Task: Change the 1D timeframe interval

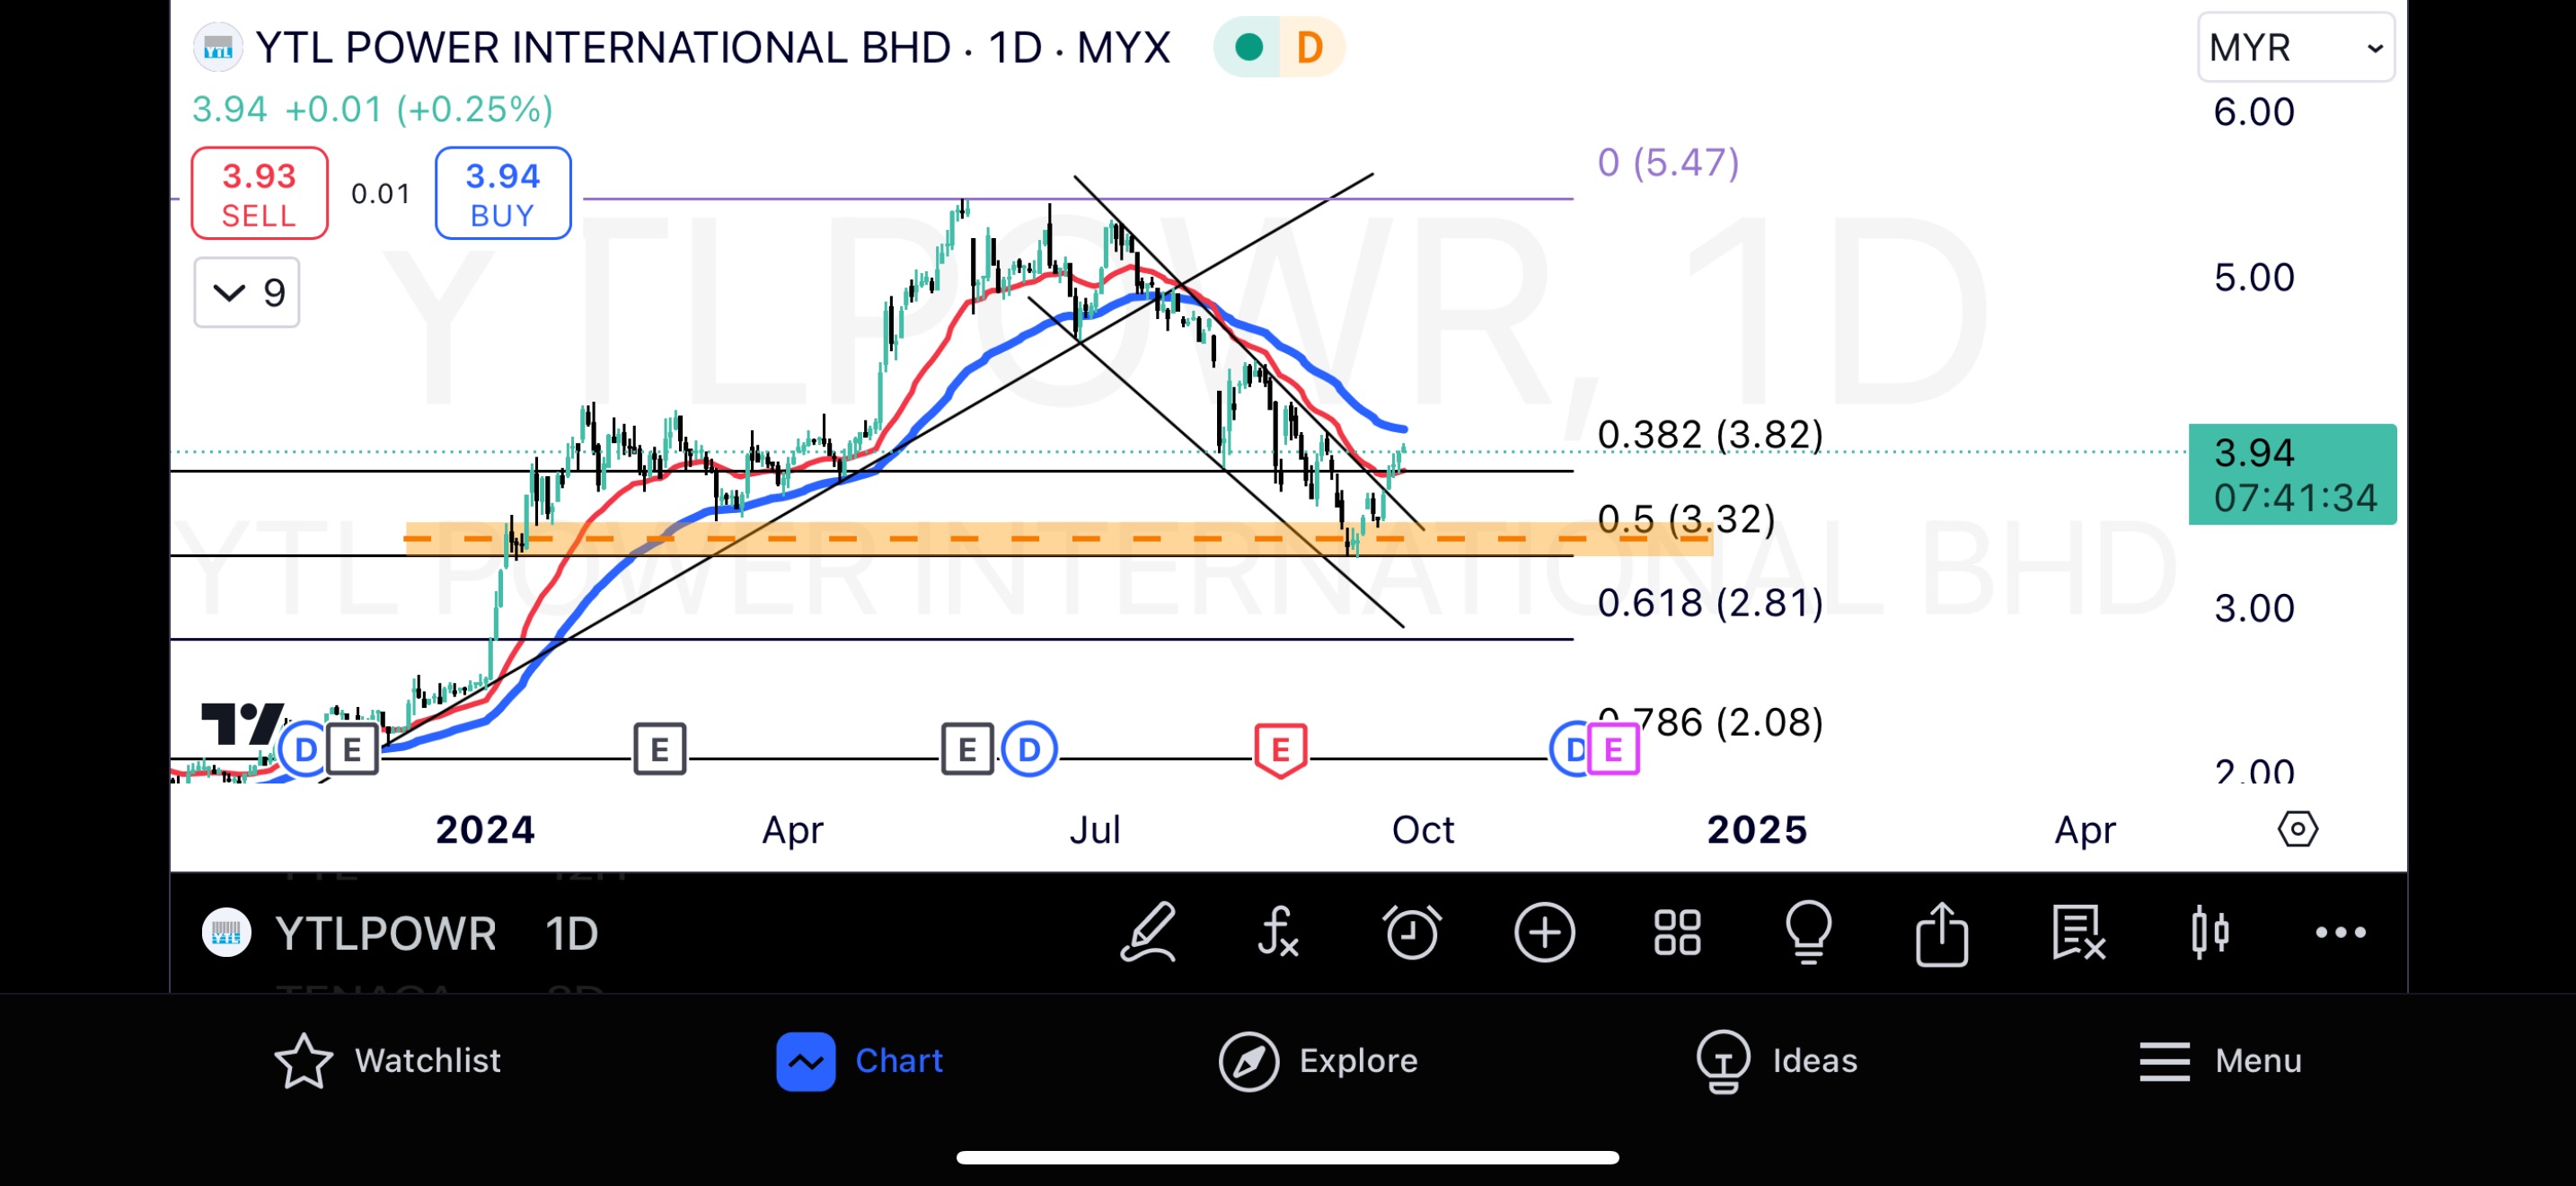Action: (x=571, y=933)
